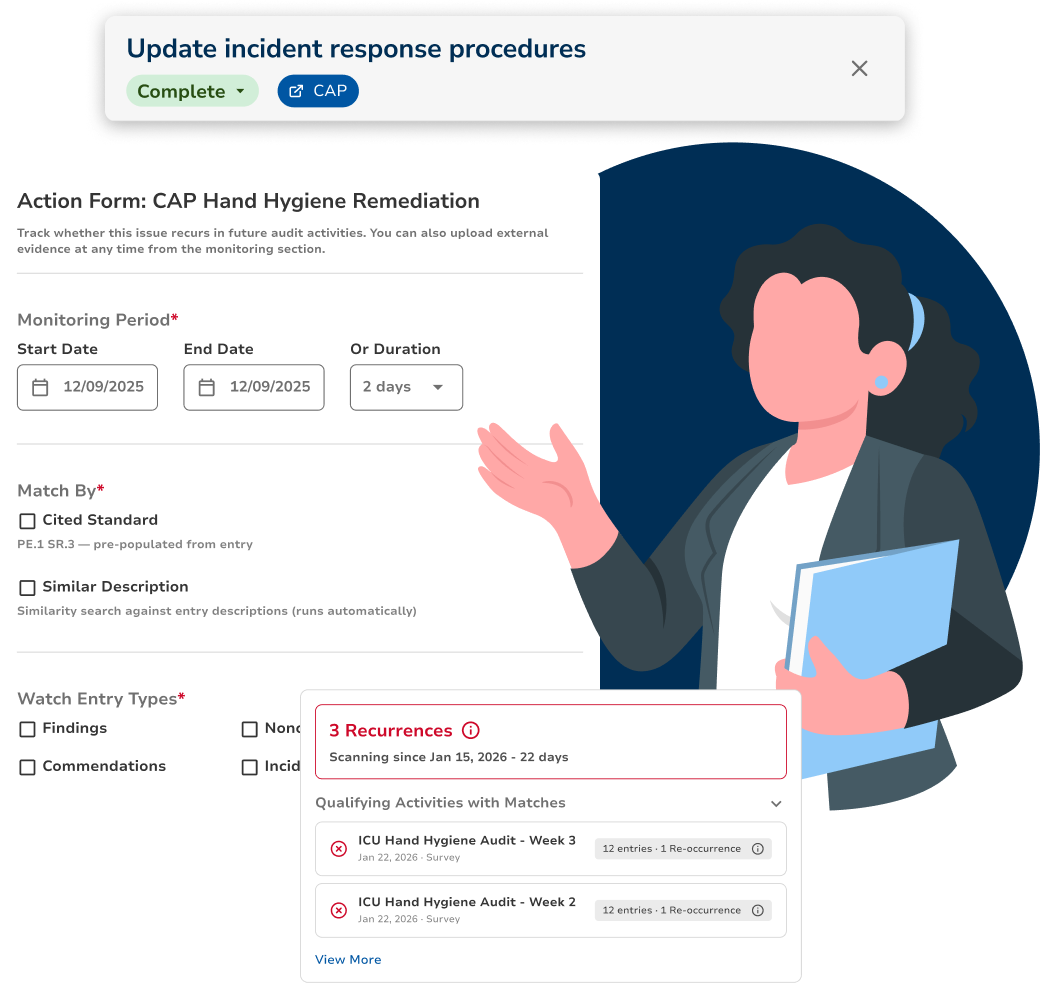Click info icon in Week 3 entries badge
Screen dimensions: 1040x983
[757, 849]
